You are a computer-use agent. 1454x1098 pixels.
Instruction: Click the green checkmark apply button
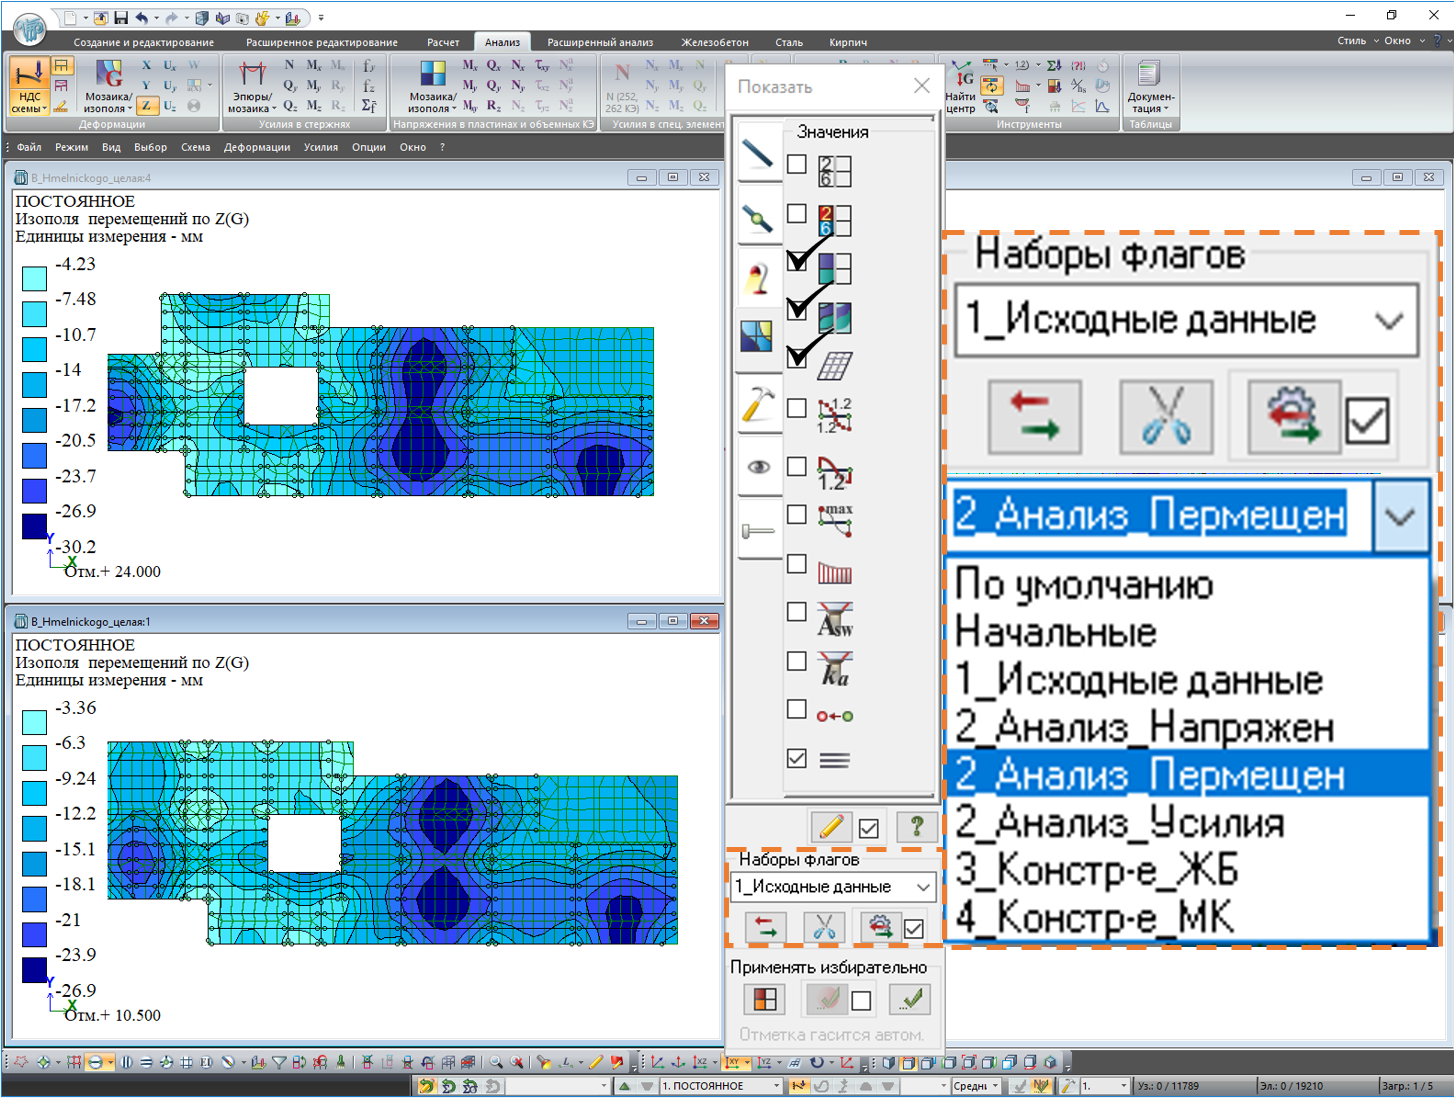point(910,999)
